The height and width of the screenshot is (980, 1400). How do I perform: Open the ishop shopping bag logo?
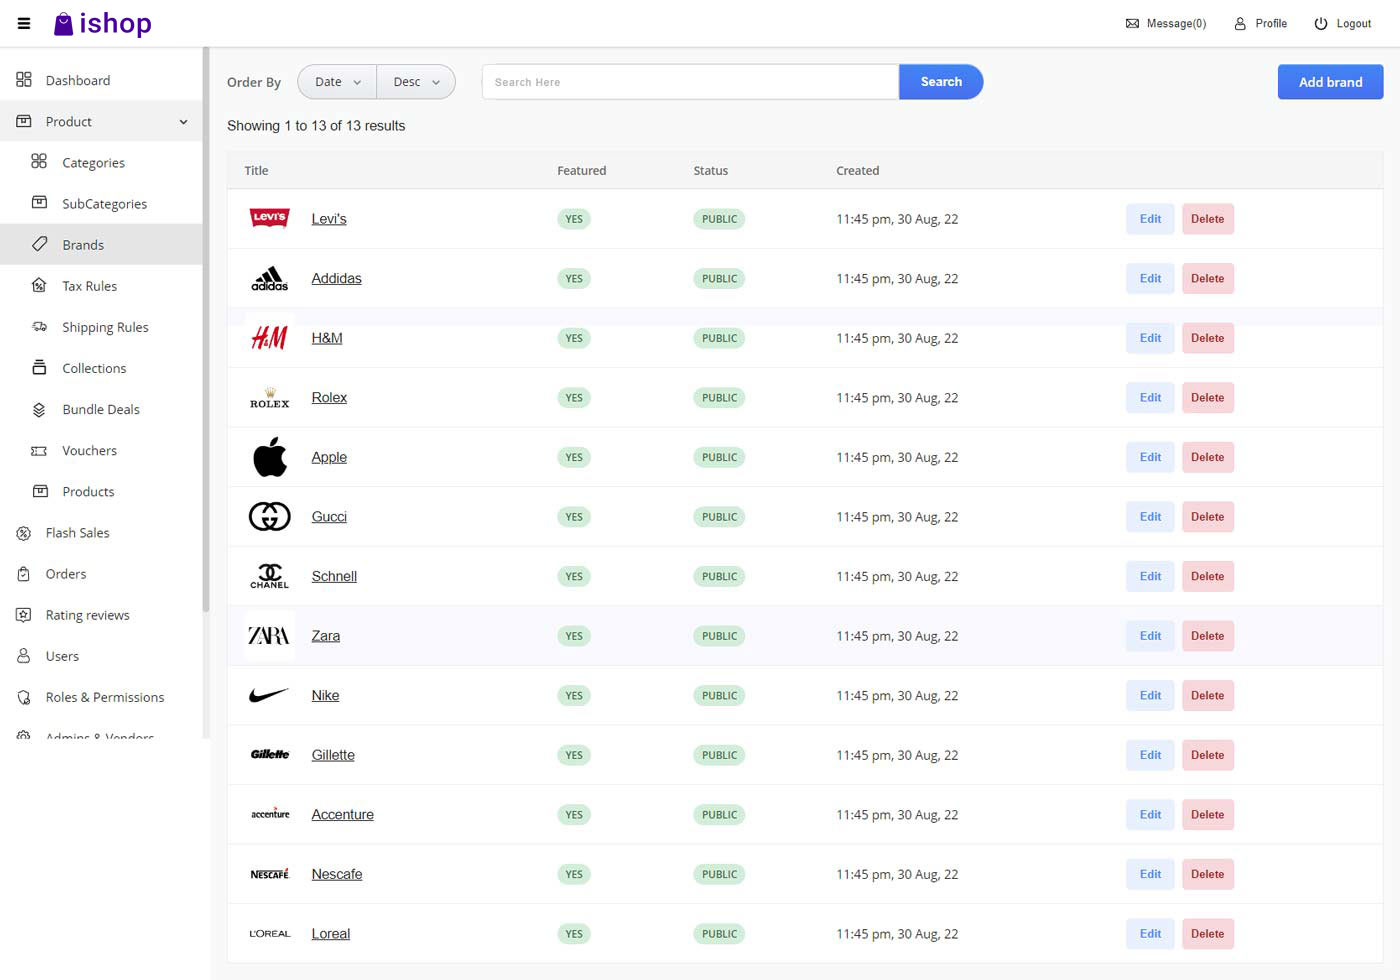pos(62,23)
